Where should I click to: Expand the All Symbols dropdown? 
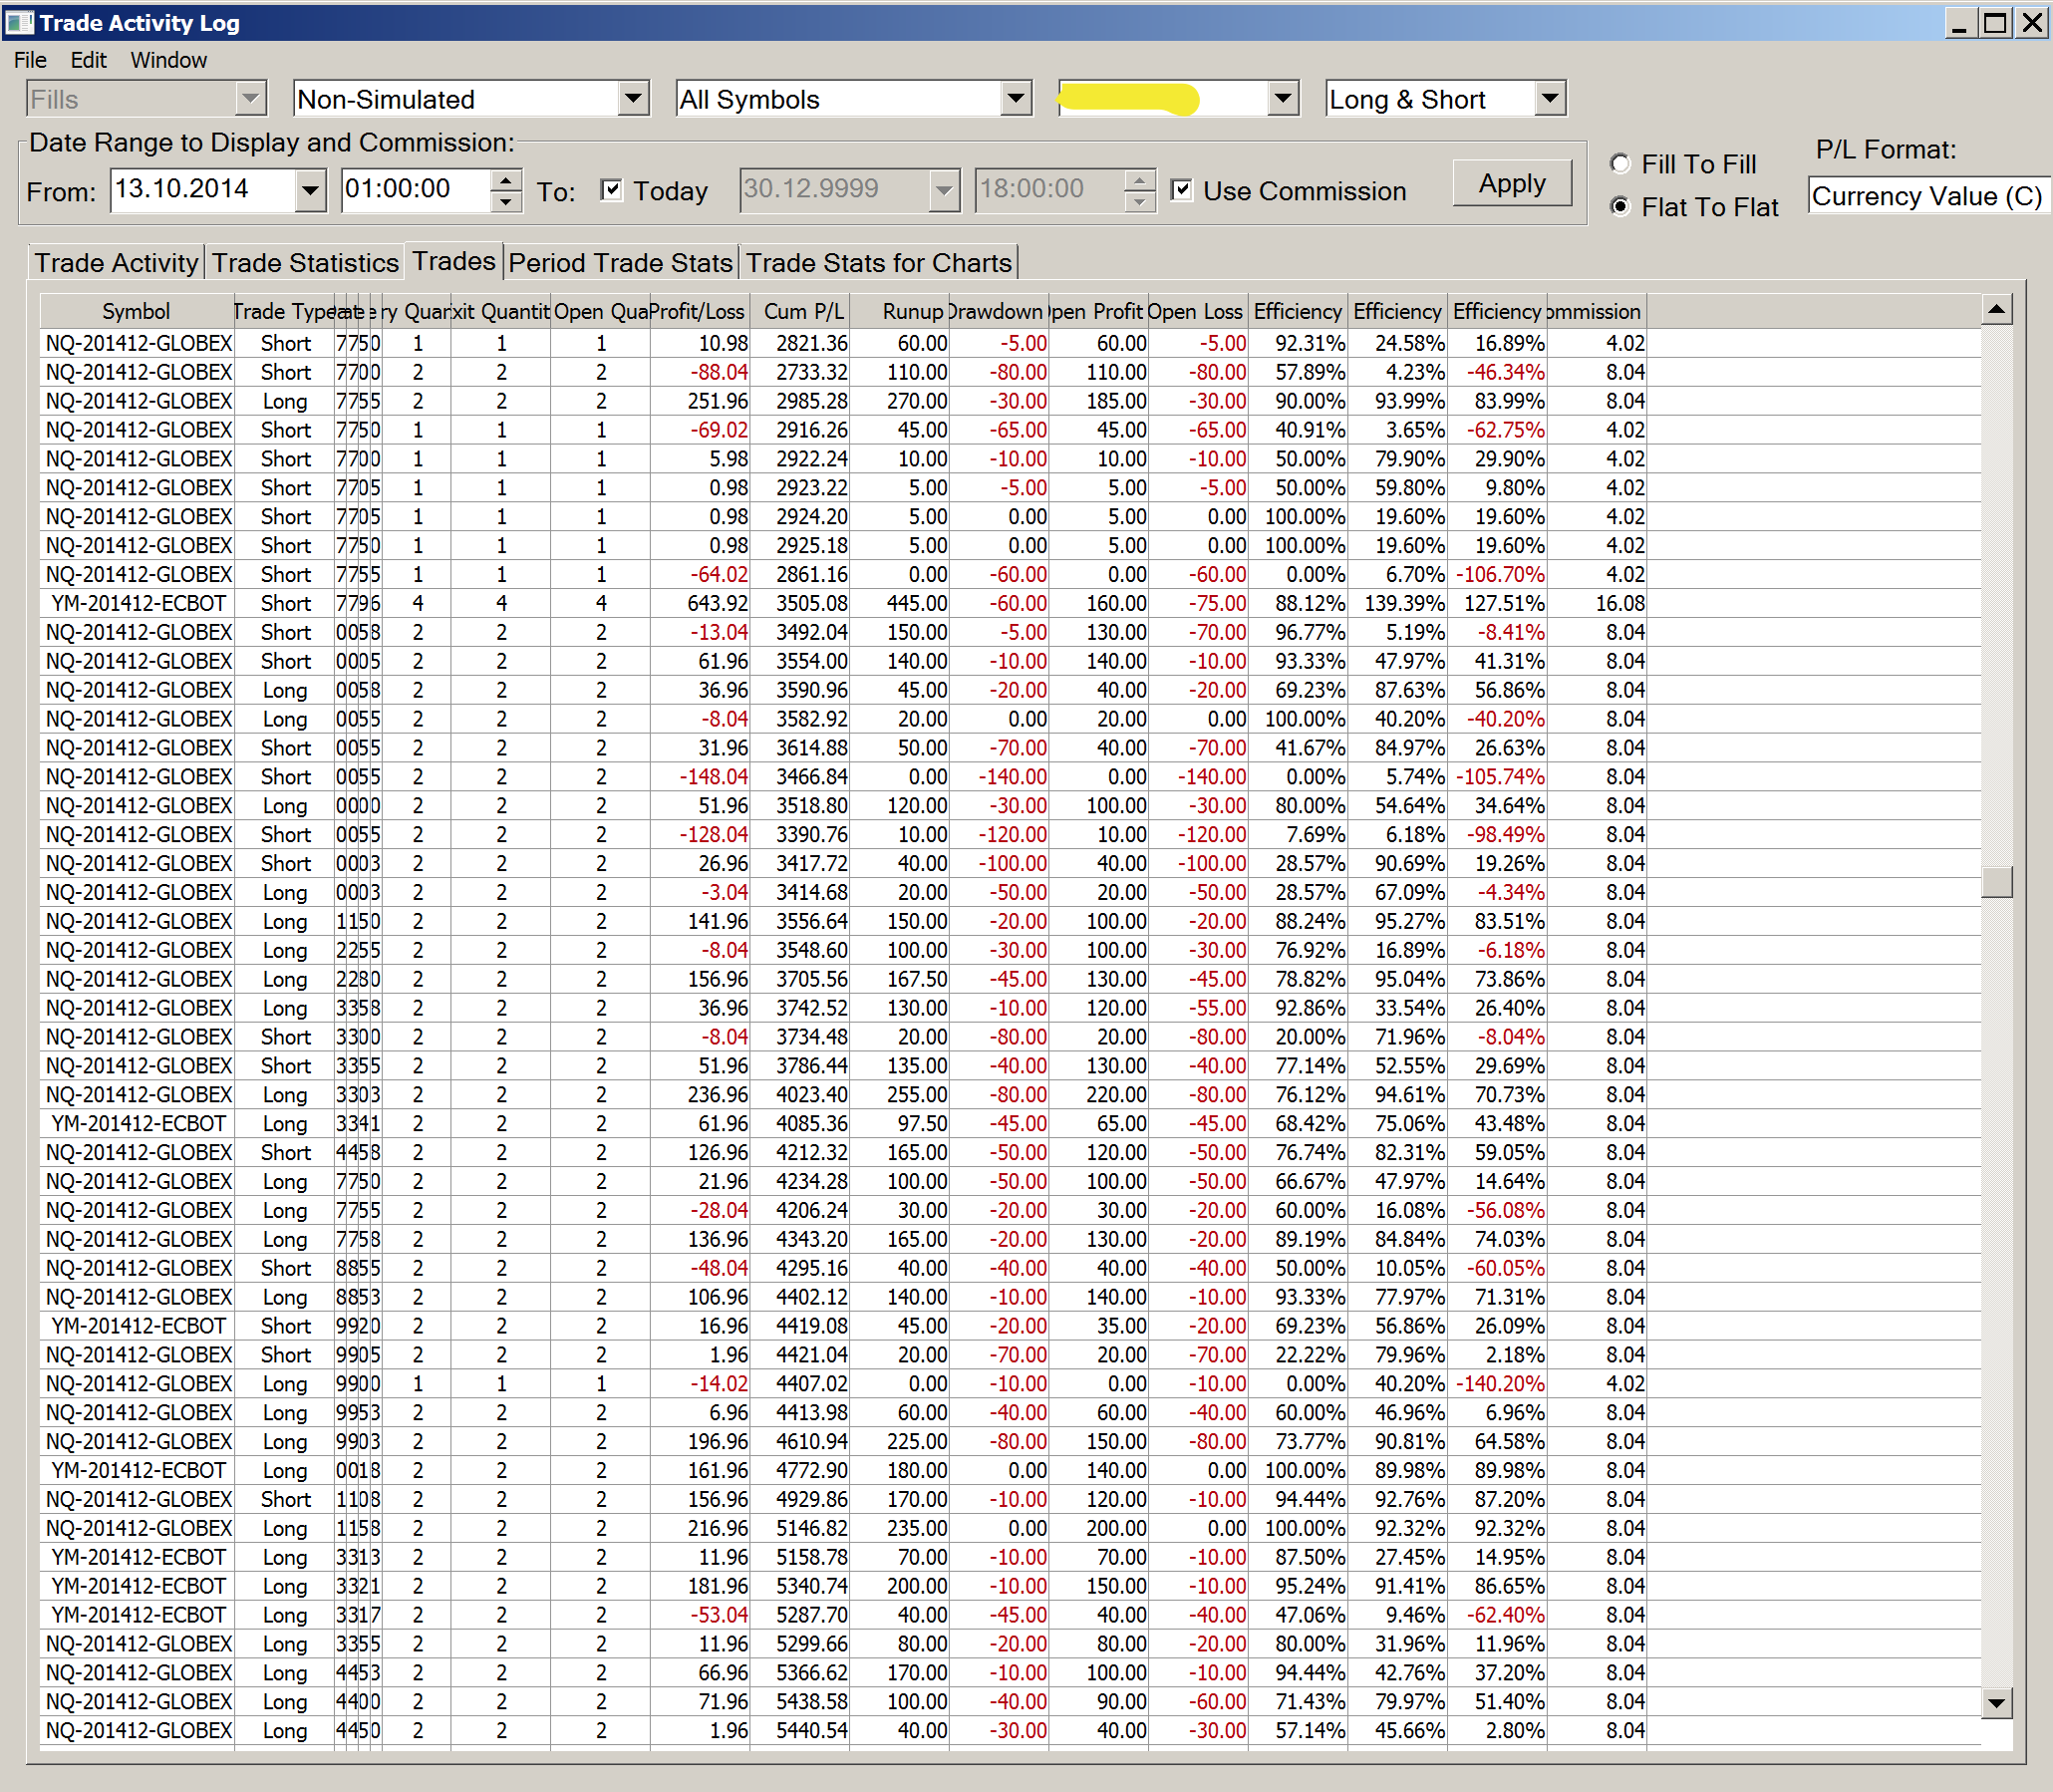coord(1015,99)
